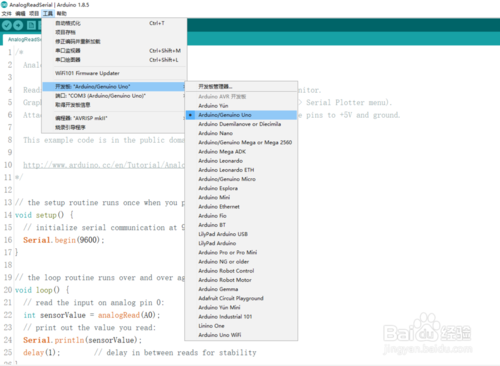Pick Arduino Ethernet from board list
The height and width of the screenshot is (366, 500).
point(241,207)
